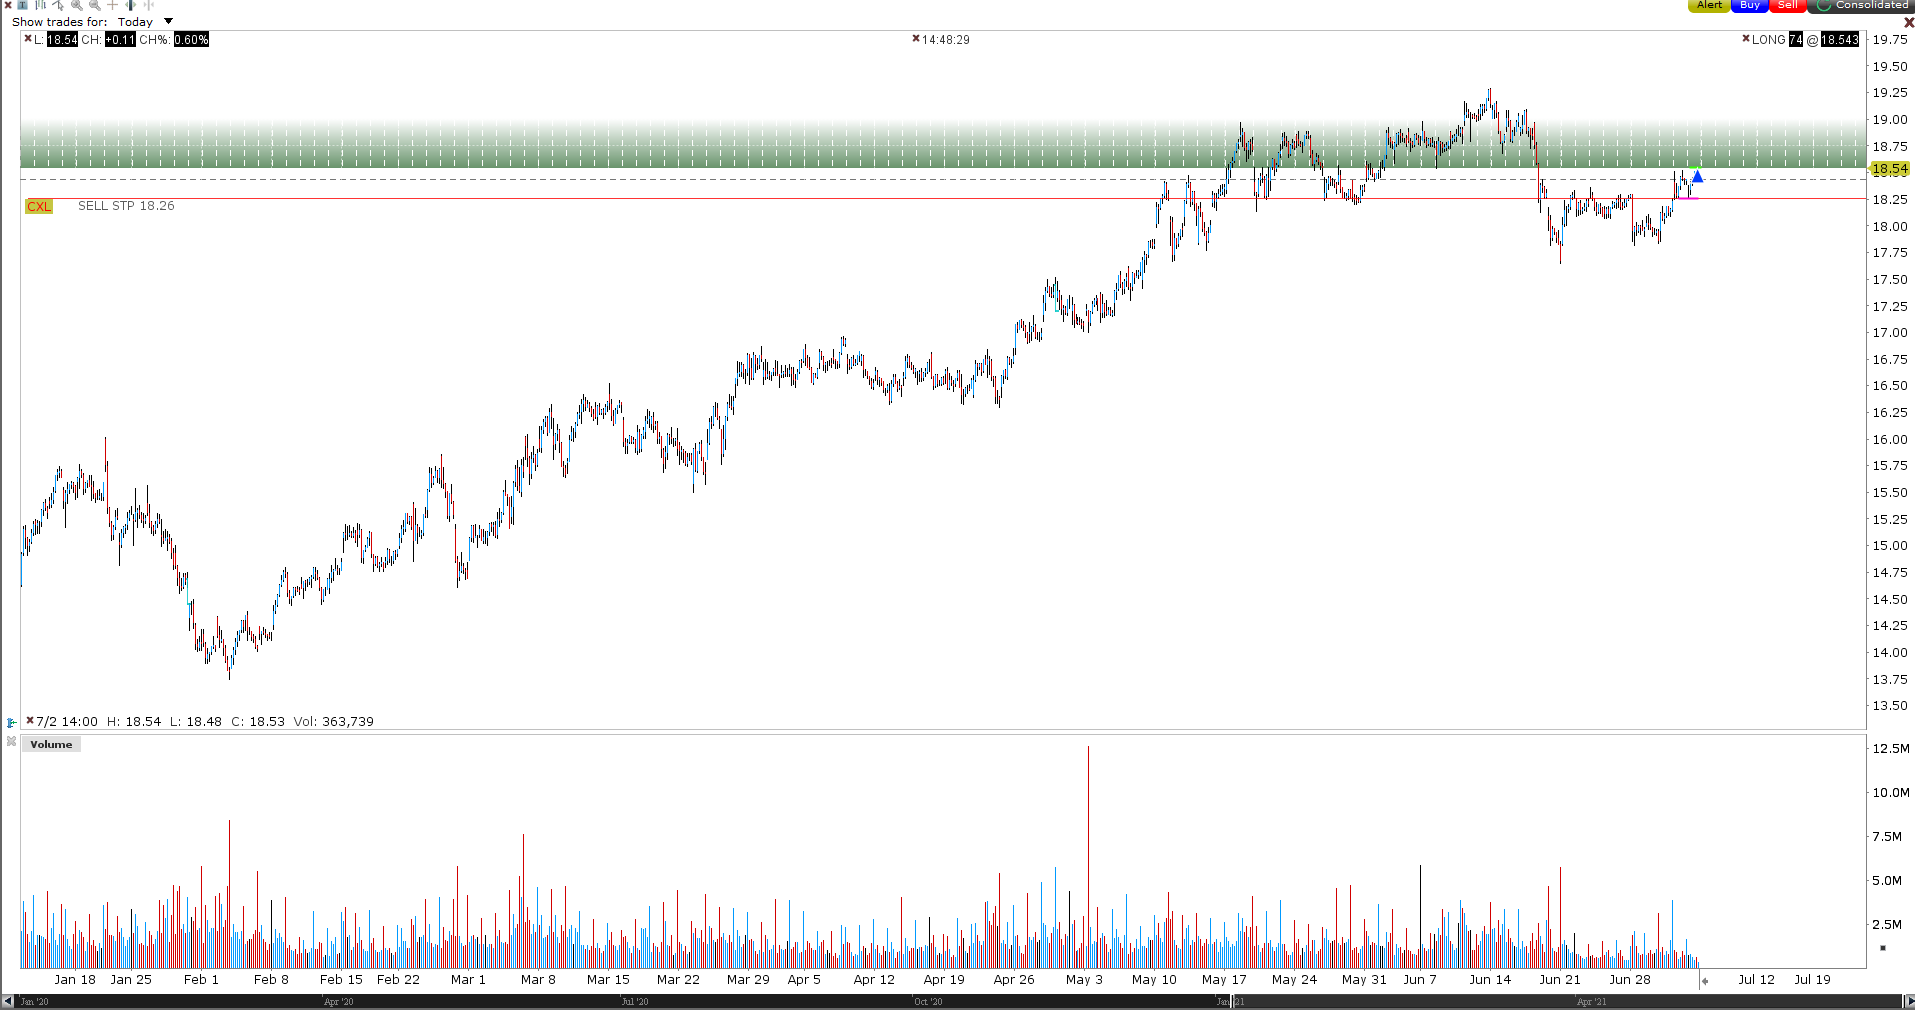Screen dimensions: 1915x1010
Task: Click the bottom time-range scrollbar track
Action: point(957,1001)
